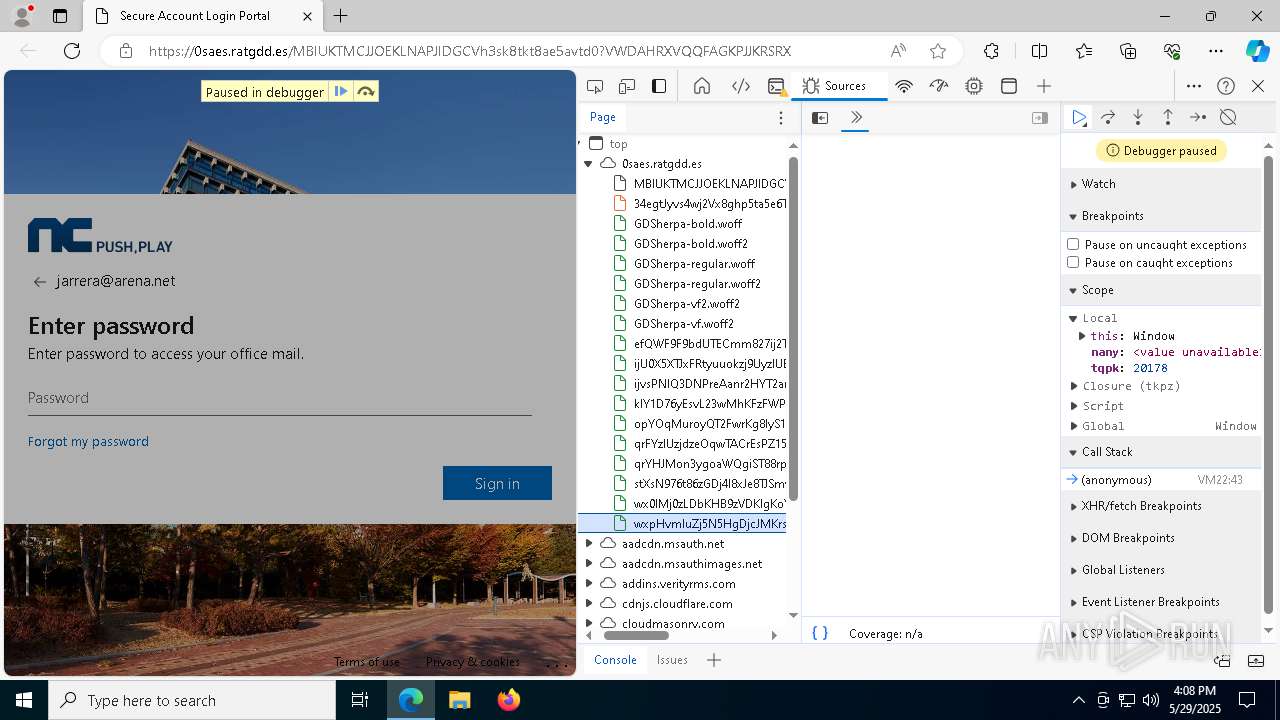
Task: Refresh the browser page
Action: coord(72,51)
